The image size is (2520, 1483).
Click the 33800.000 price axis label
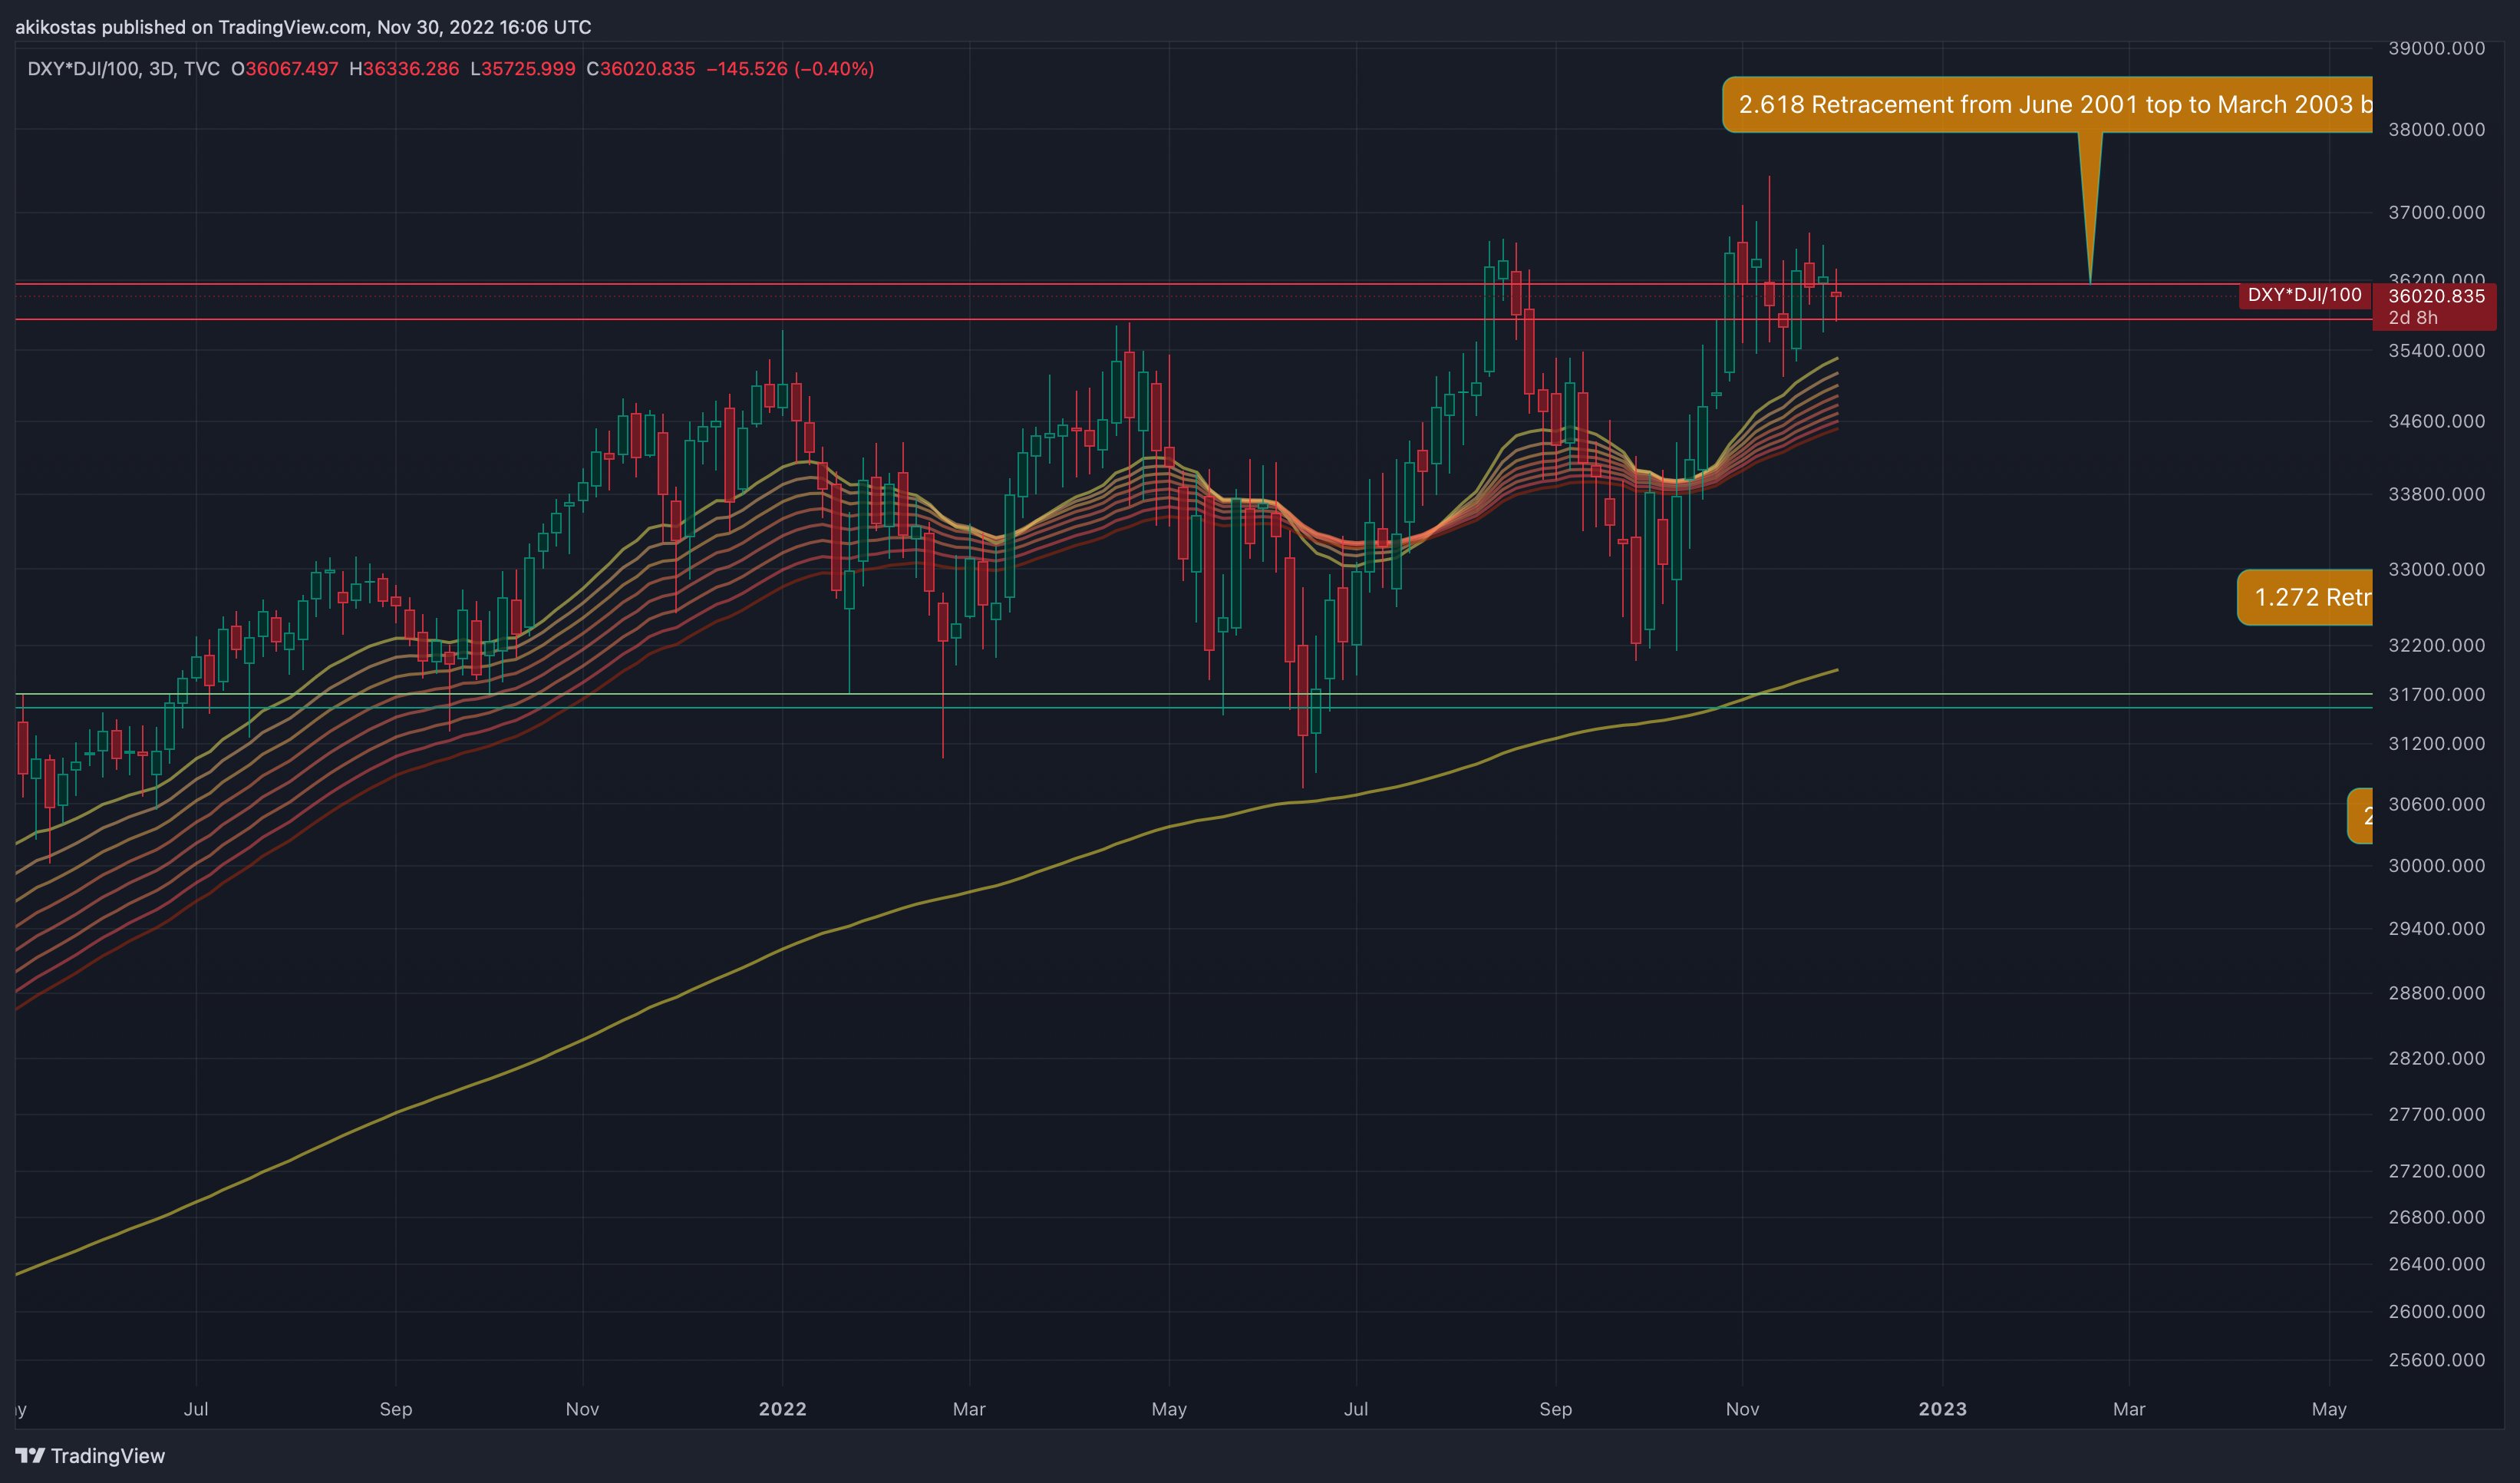[2436, 494]
